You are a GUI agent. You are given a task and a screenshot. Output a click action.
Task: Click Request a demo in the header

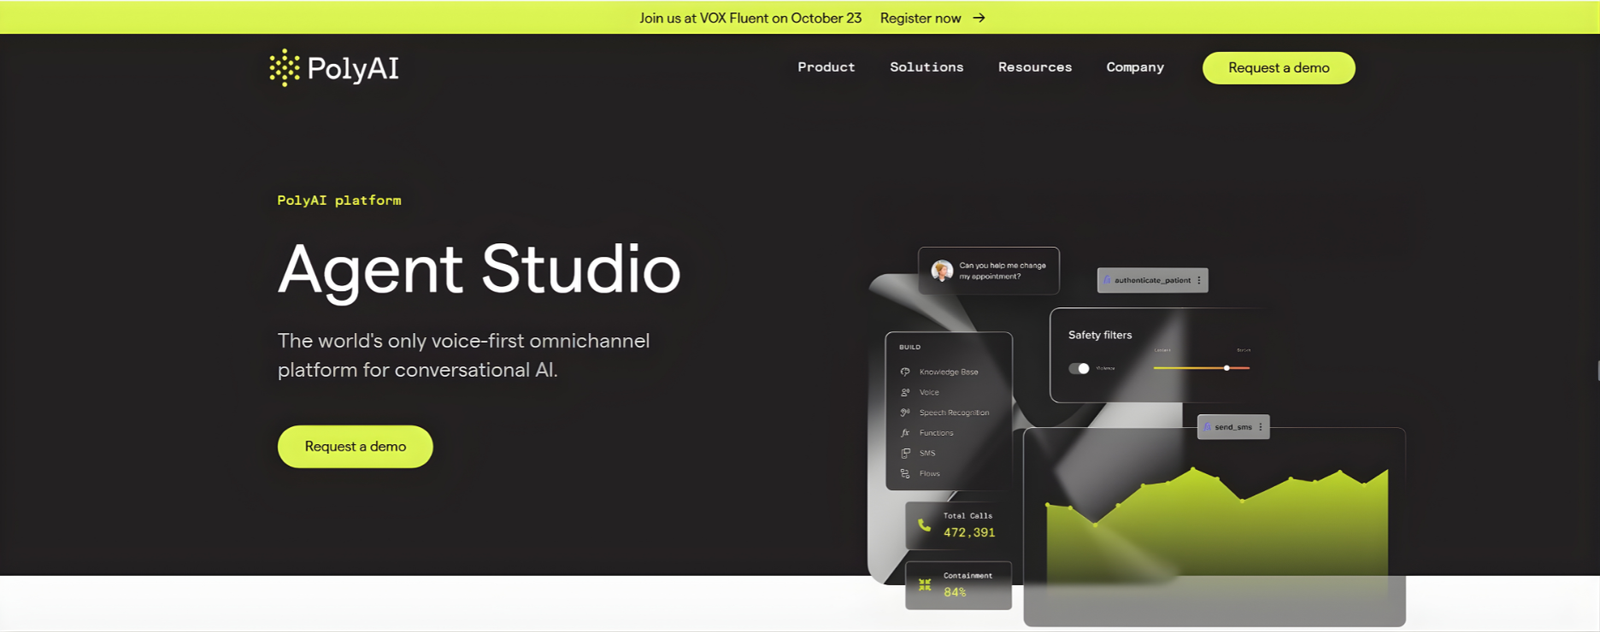(1278, 68)
